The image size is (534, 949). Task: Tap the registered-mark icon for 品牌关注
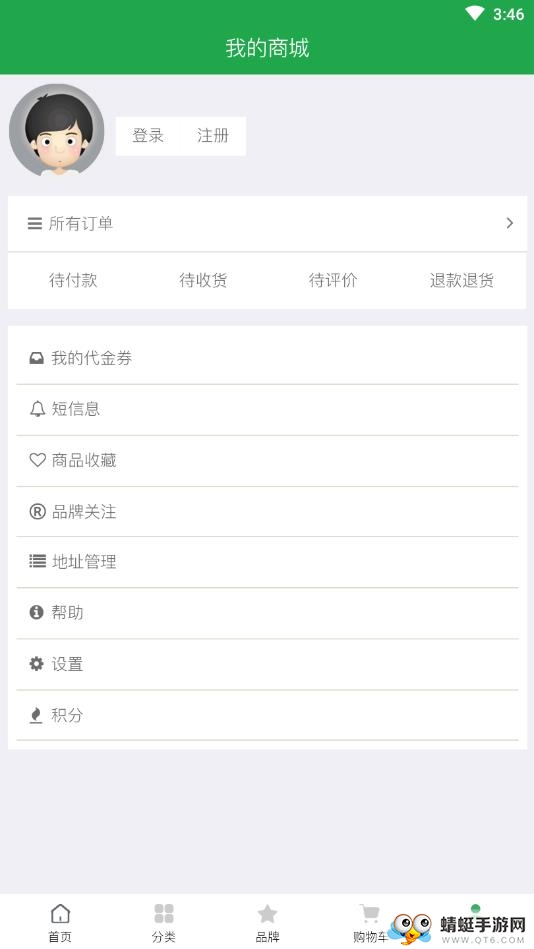click(37, 511)
